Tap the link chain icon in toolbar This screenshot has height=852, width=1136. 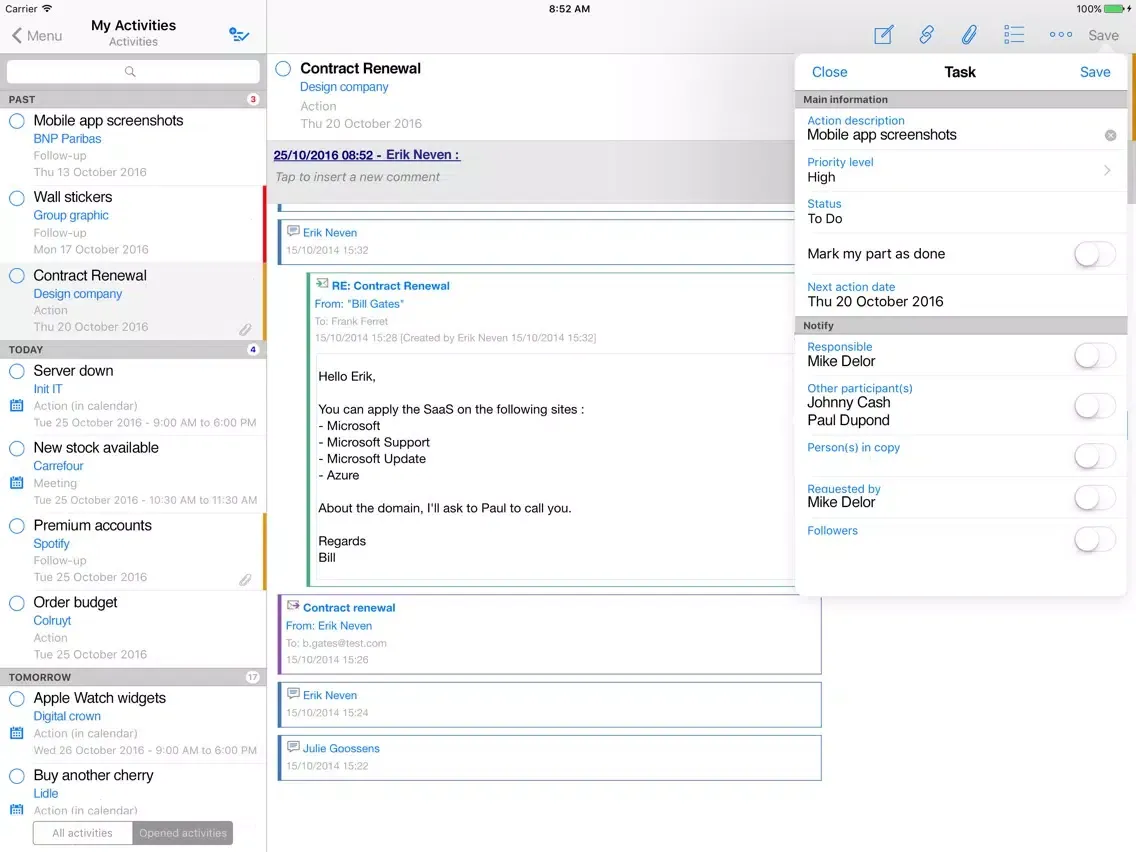pos(926,36)
